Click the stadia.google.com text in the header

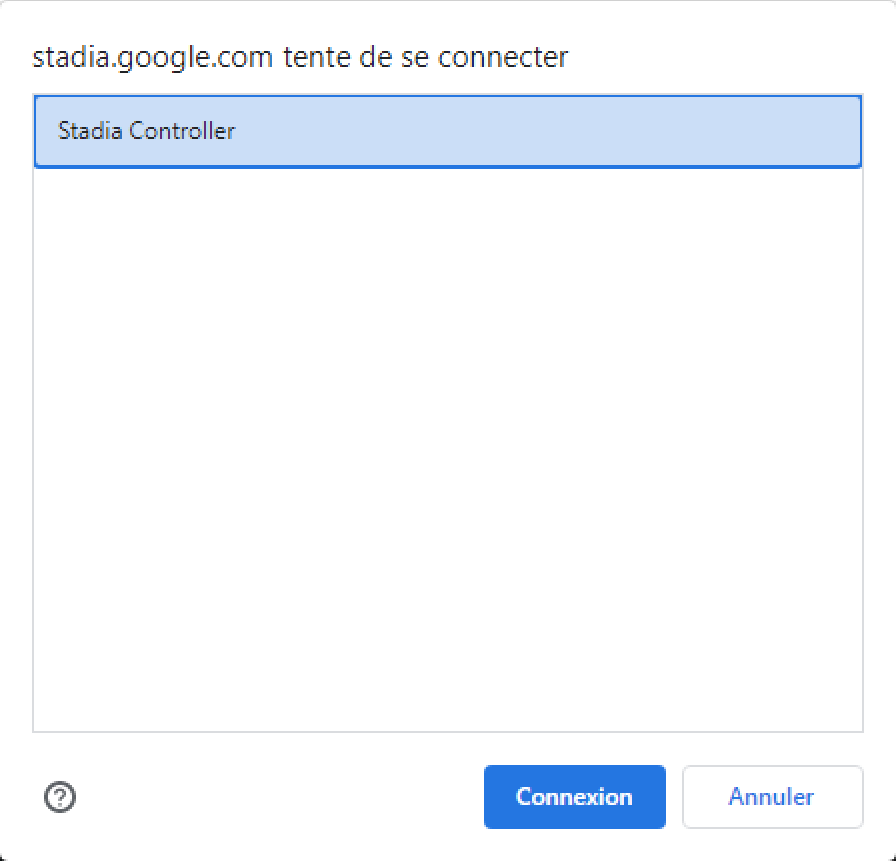pos(153,58)
